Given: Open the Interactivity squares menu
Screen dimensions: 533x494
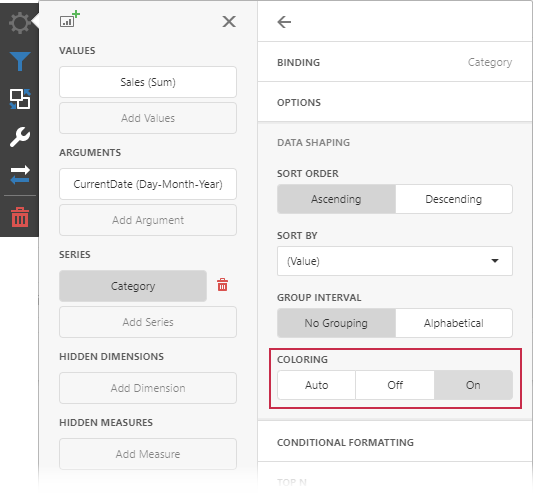Looking at the screenshot, I should click(20, 99).
